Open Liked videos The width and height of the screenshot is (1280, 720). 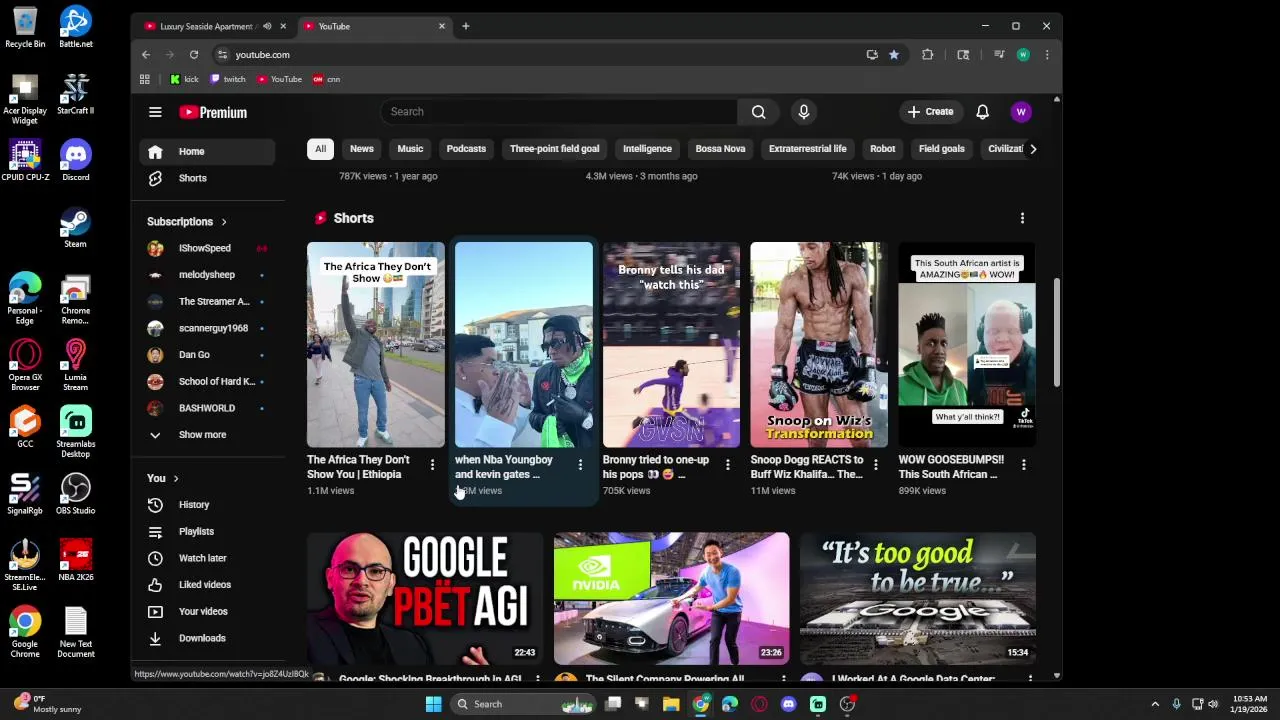(207, 585)
